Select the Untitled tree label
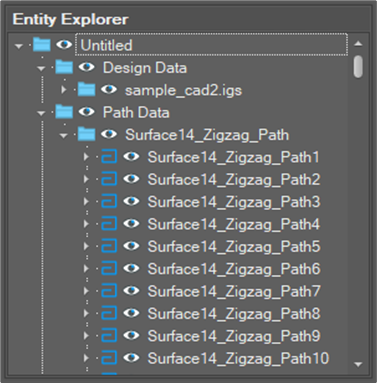Screen dimensions: 377x383 point(106,45)
